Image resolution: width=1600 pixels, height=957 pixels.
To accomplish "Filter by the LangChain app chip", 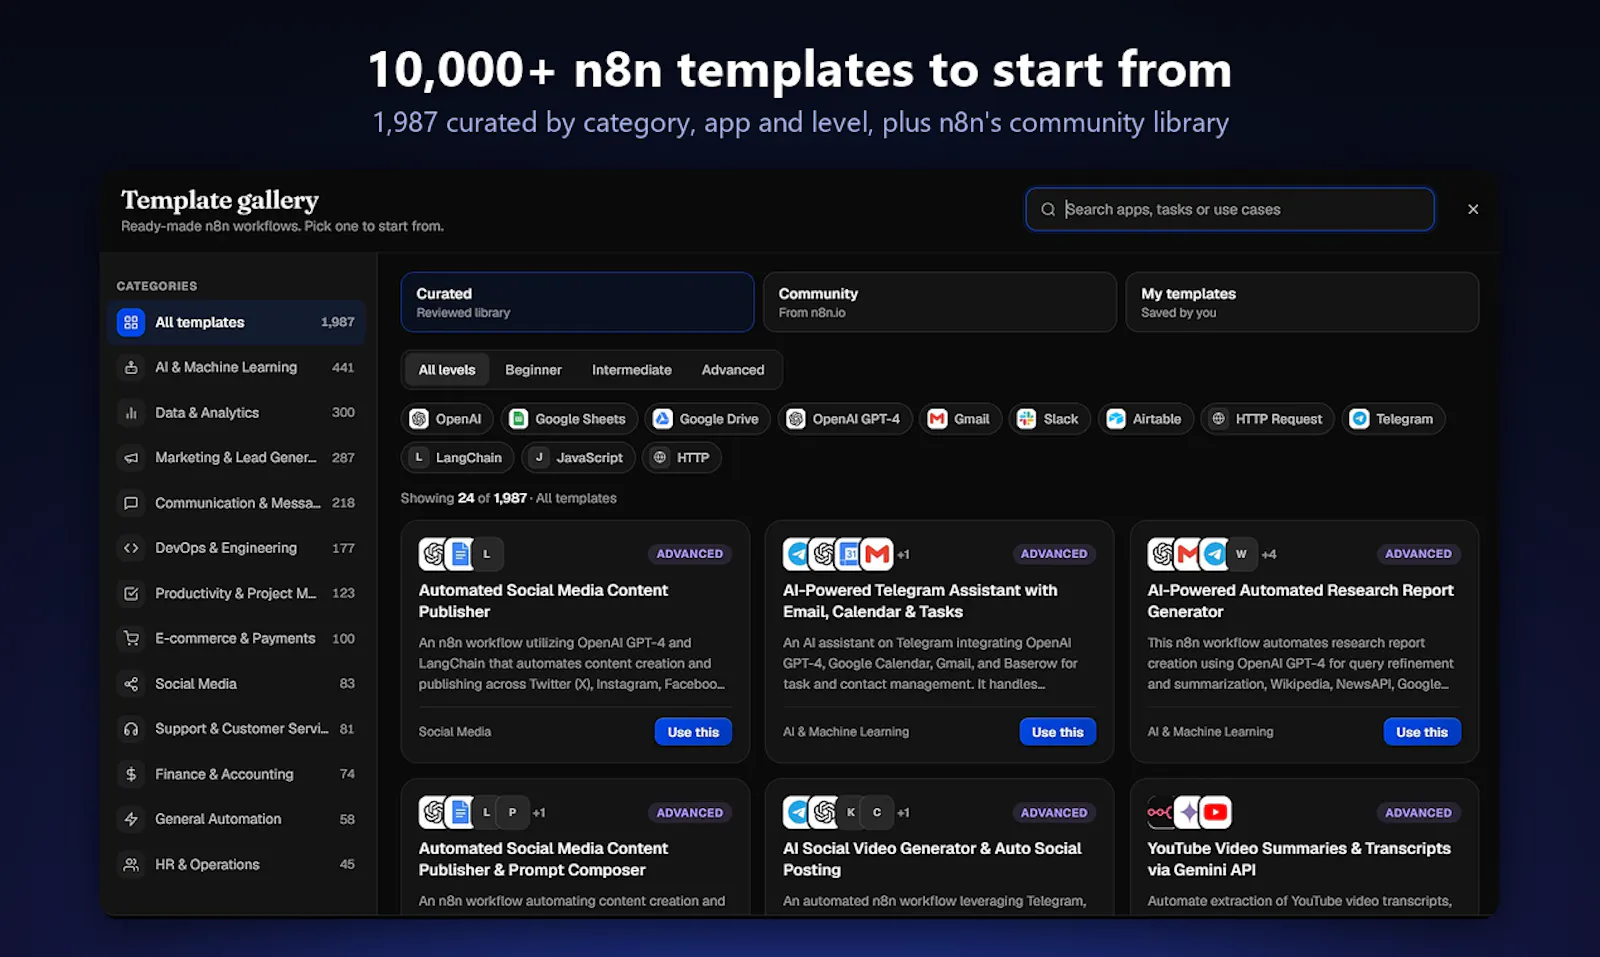I will [x=458, y=457].
